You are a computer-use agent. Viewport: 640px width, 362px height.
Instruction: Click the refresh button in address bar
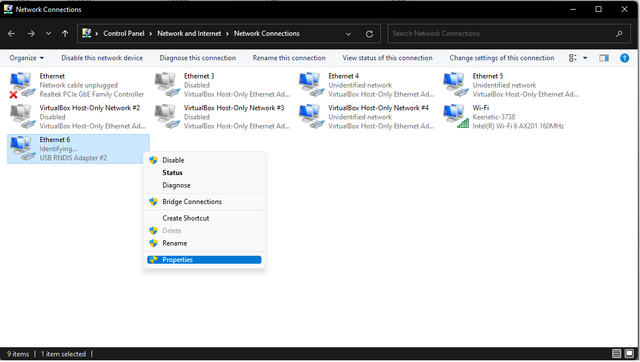tap(369, 34)
